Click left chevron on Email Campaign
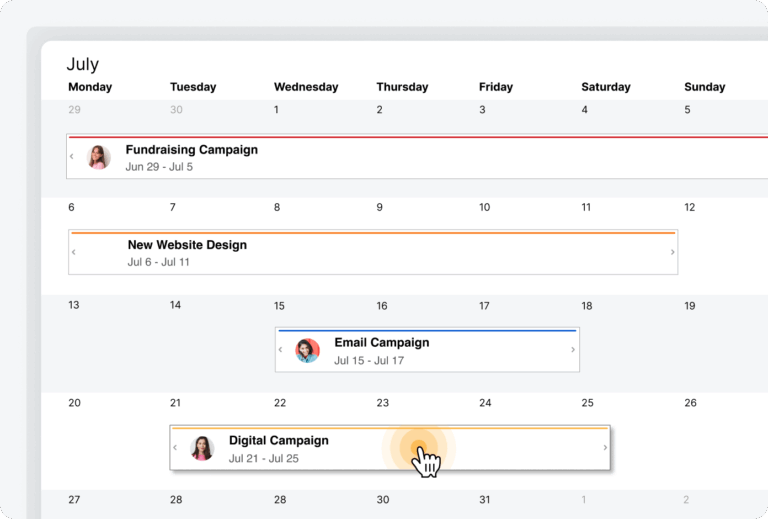768x519 pixels. point(280,350)
